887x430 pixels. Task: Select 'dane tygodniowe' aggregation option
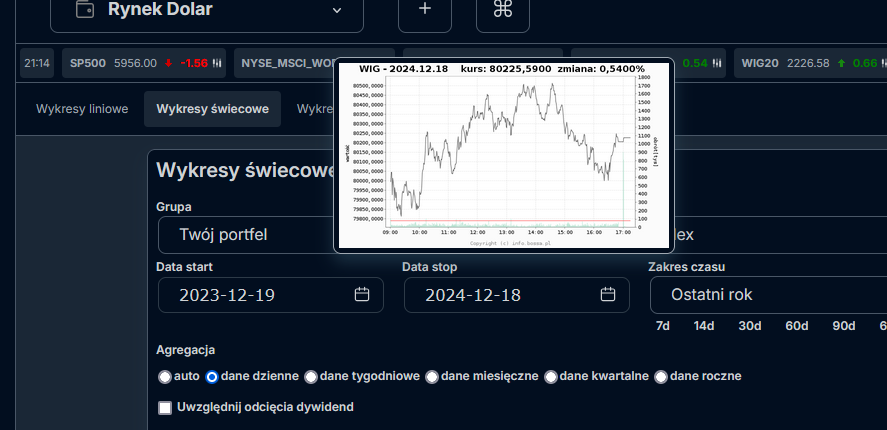[x=311, y=377]
